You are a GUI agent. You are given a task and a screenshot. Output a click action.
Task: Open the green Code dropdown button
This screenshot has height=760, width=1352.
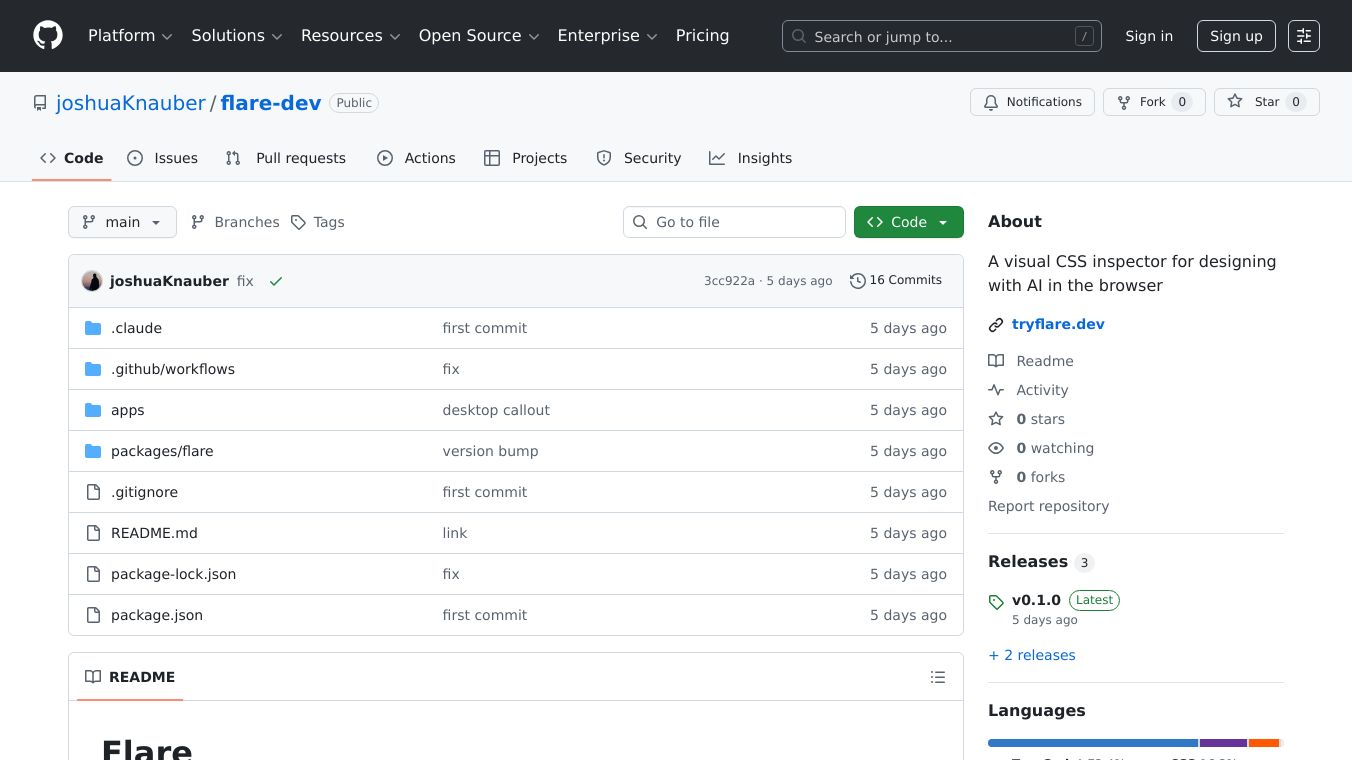pyautogui.click(x=908, y=222)
